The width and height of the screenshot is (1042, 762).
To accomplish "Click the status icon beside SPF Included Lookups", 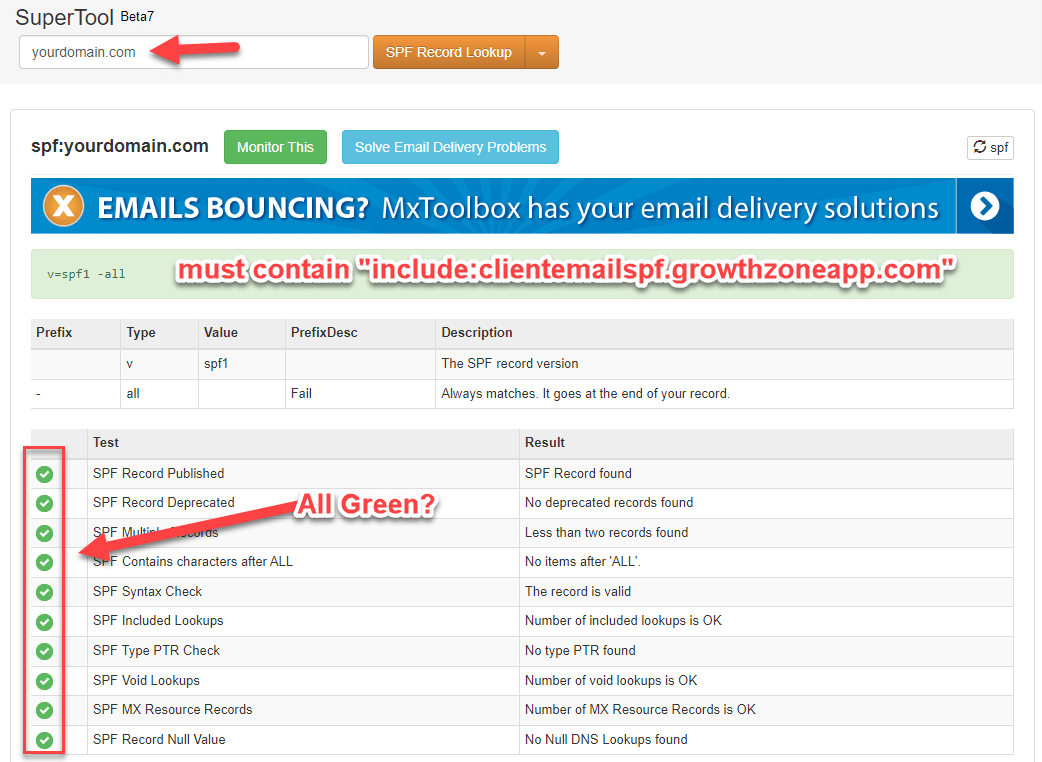I will pos(44,622).
